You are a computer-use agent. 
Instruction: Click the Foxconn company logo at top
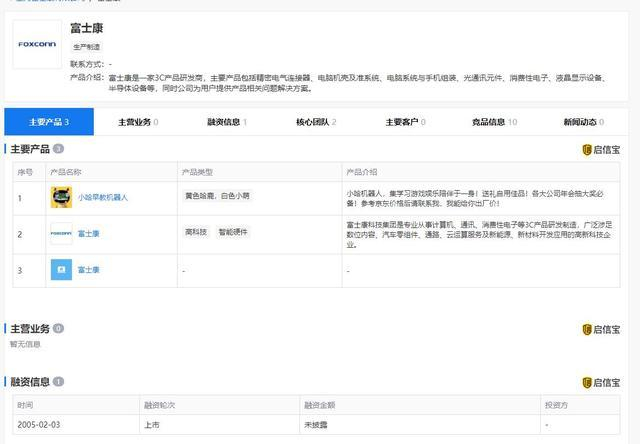38,44
